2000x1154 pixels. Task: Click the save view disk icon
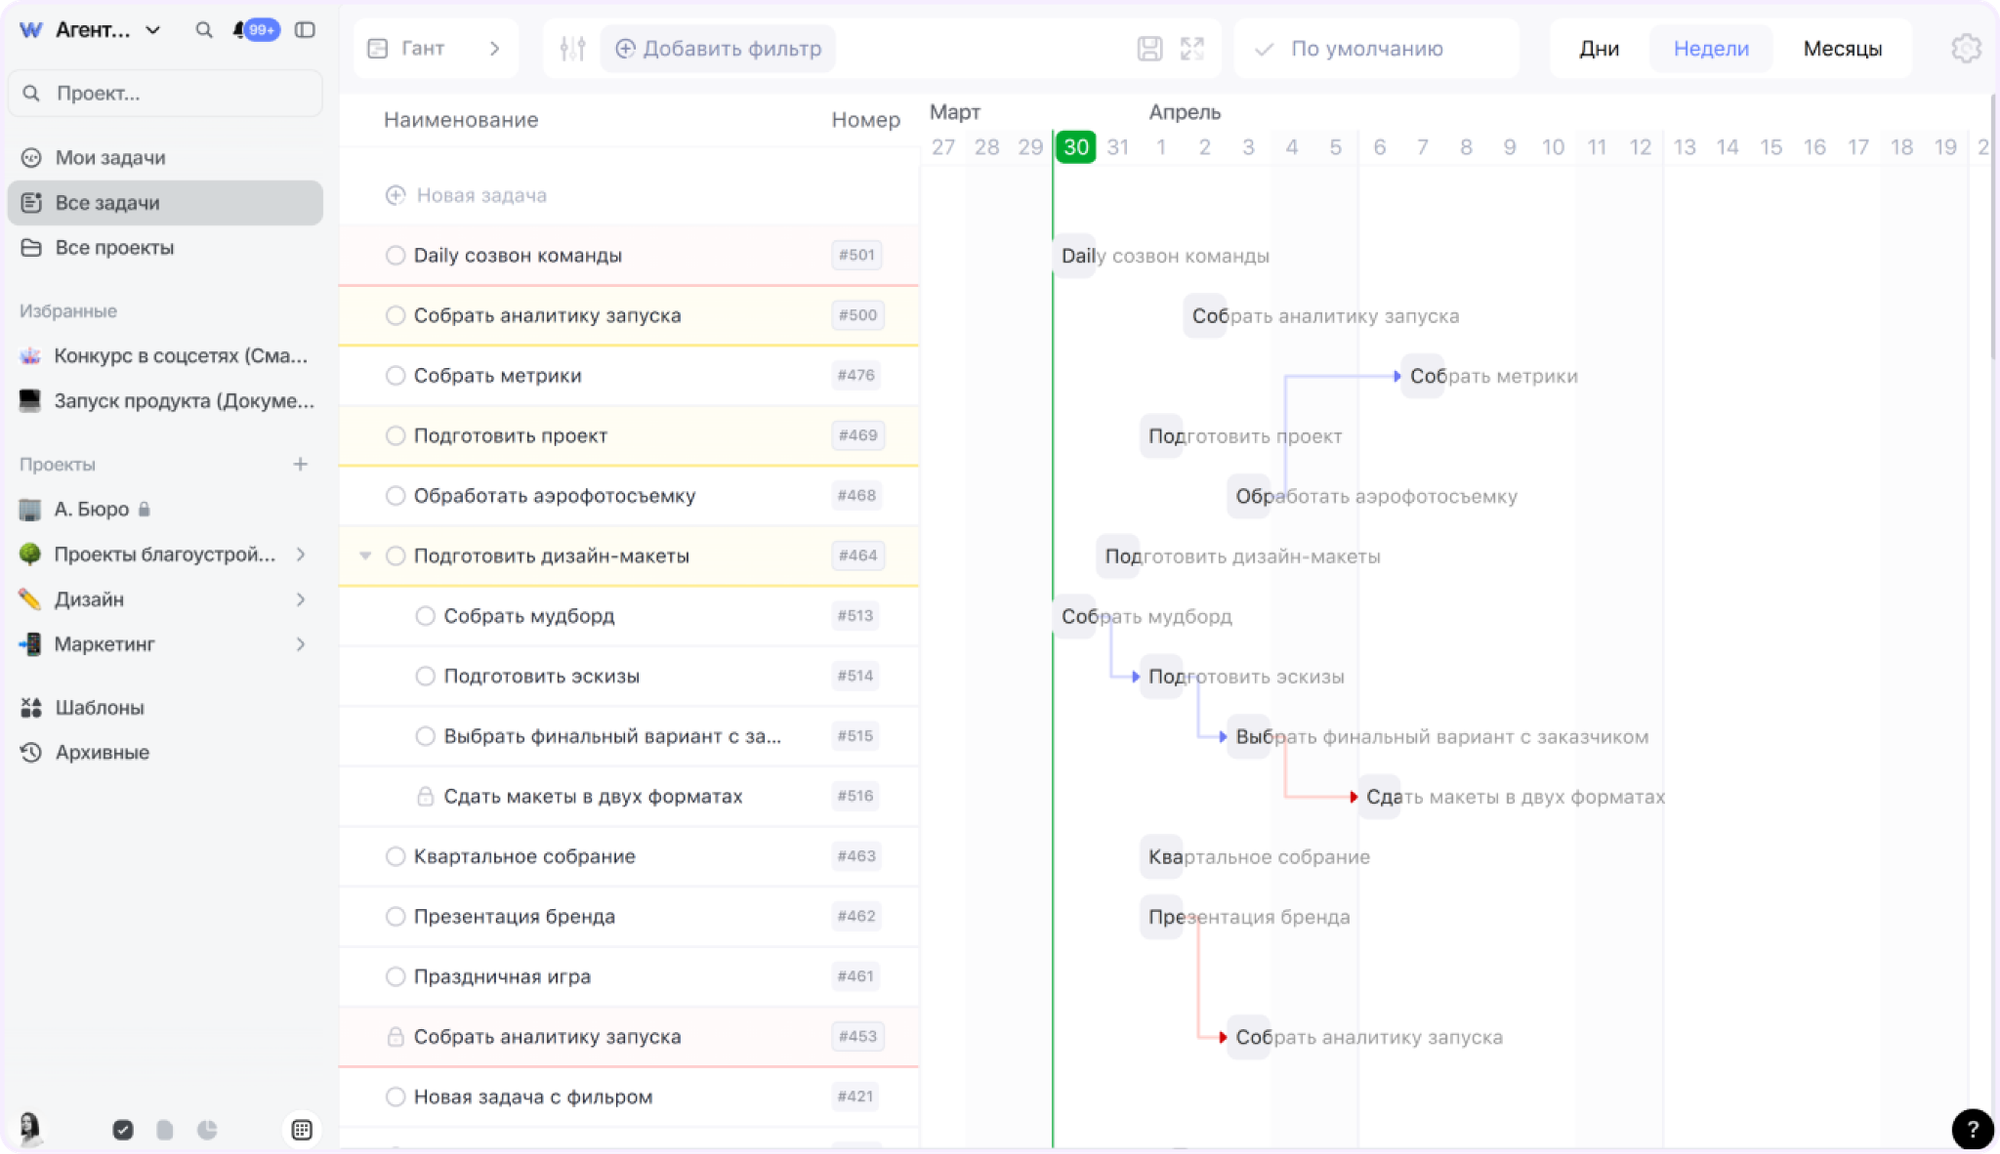[1150, 48]
